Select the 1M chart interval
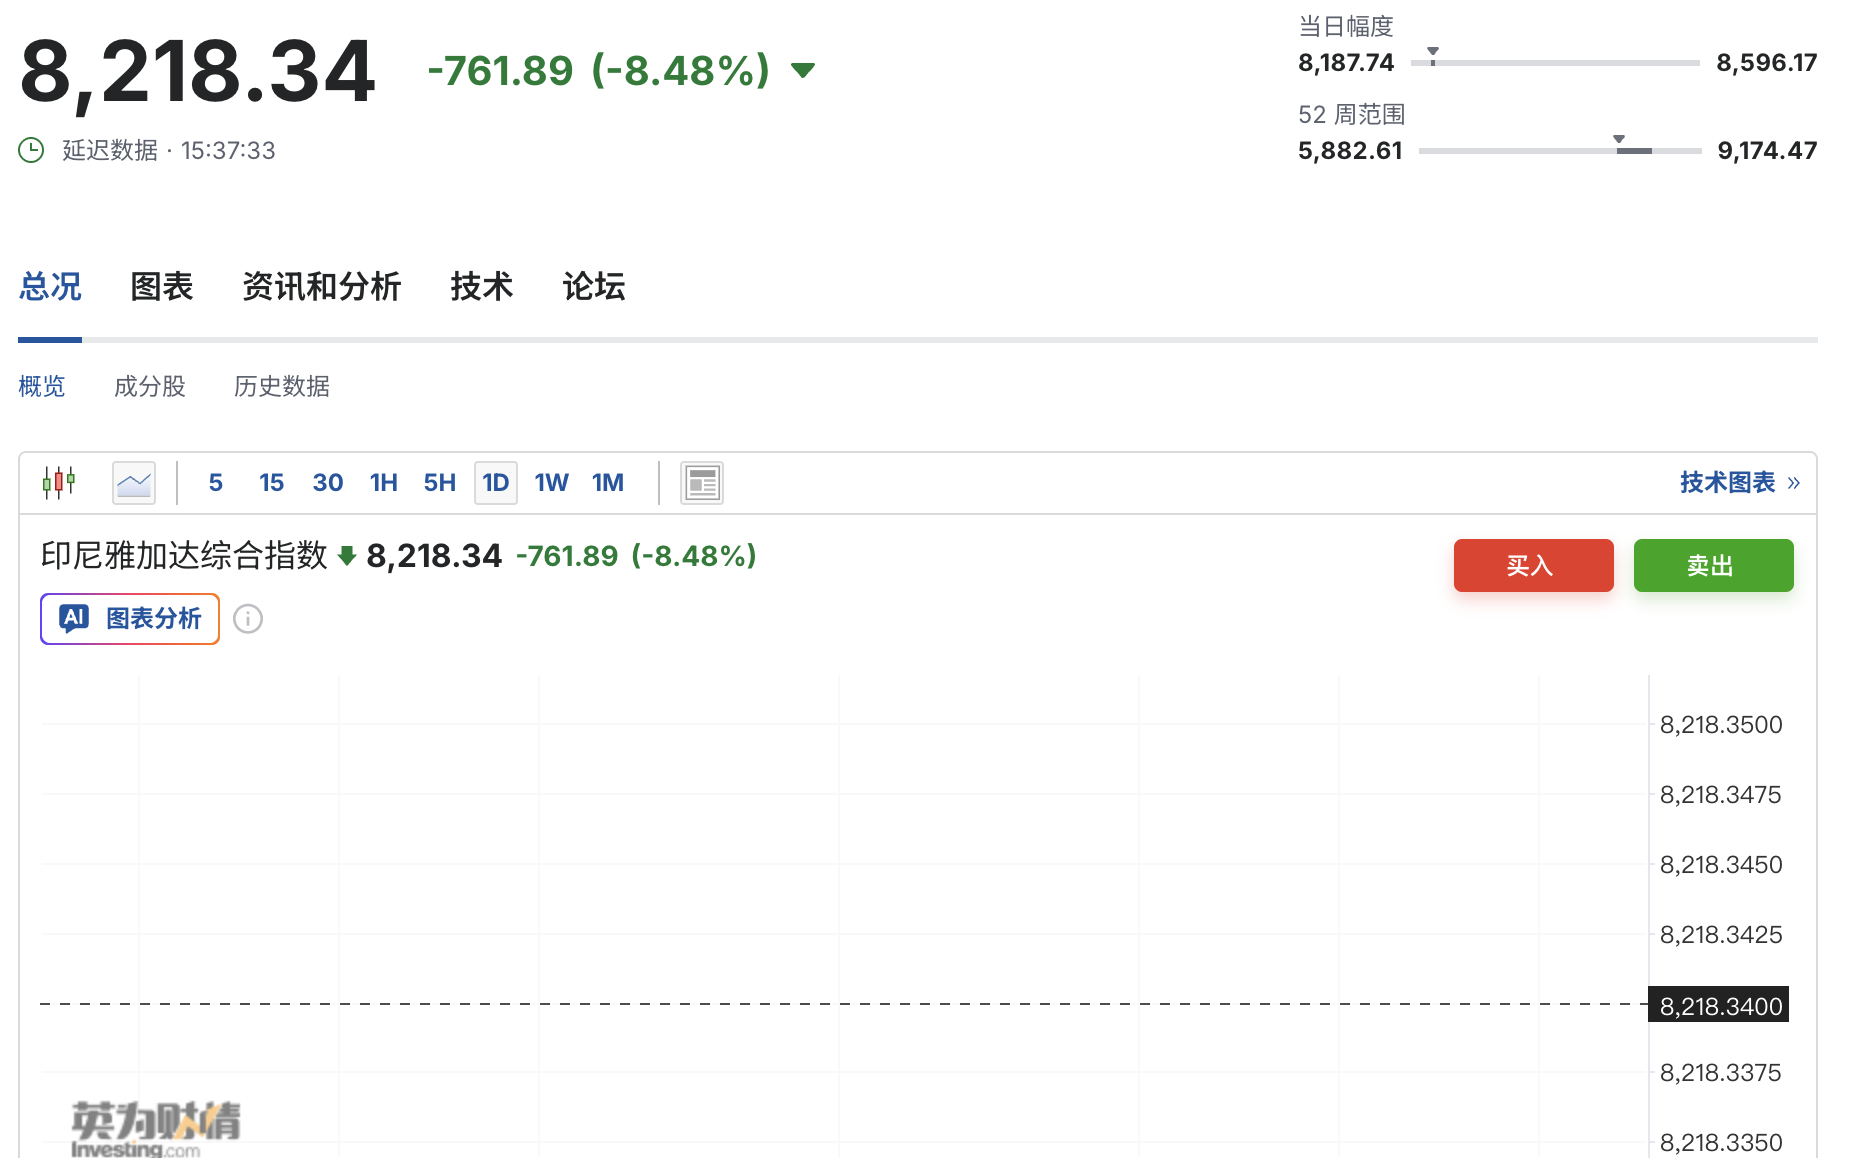The height and width of the screenshot is (1158, 1856). pos(607,483)
